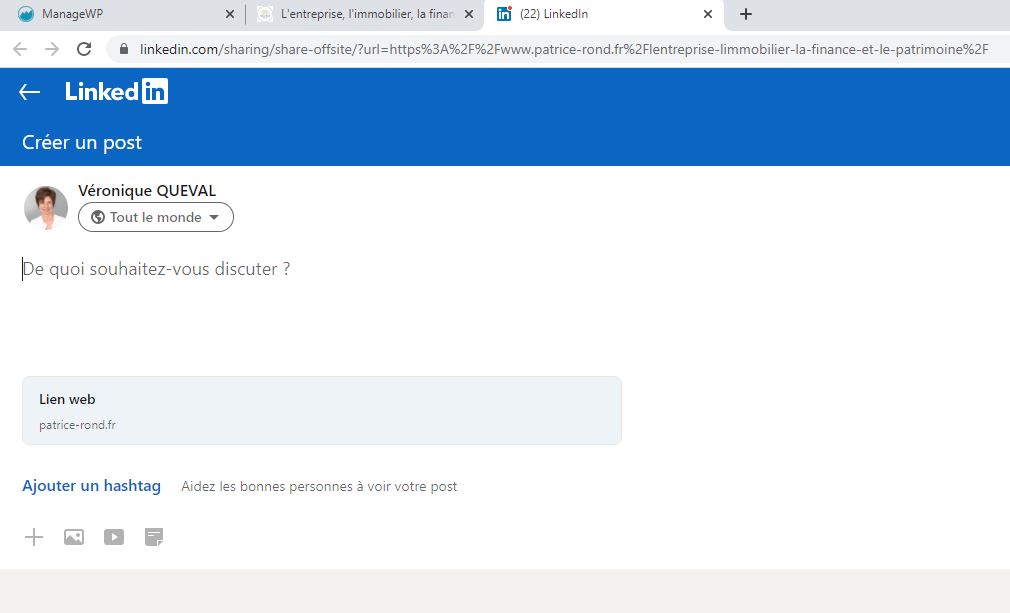View site security lock icon in address bar
This screenshot has height=613, width=1010.
pyautogui.click(x=124, y=49)
